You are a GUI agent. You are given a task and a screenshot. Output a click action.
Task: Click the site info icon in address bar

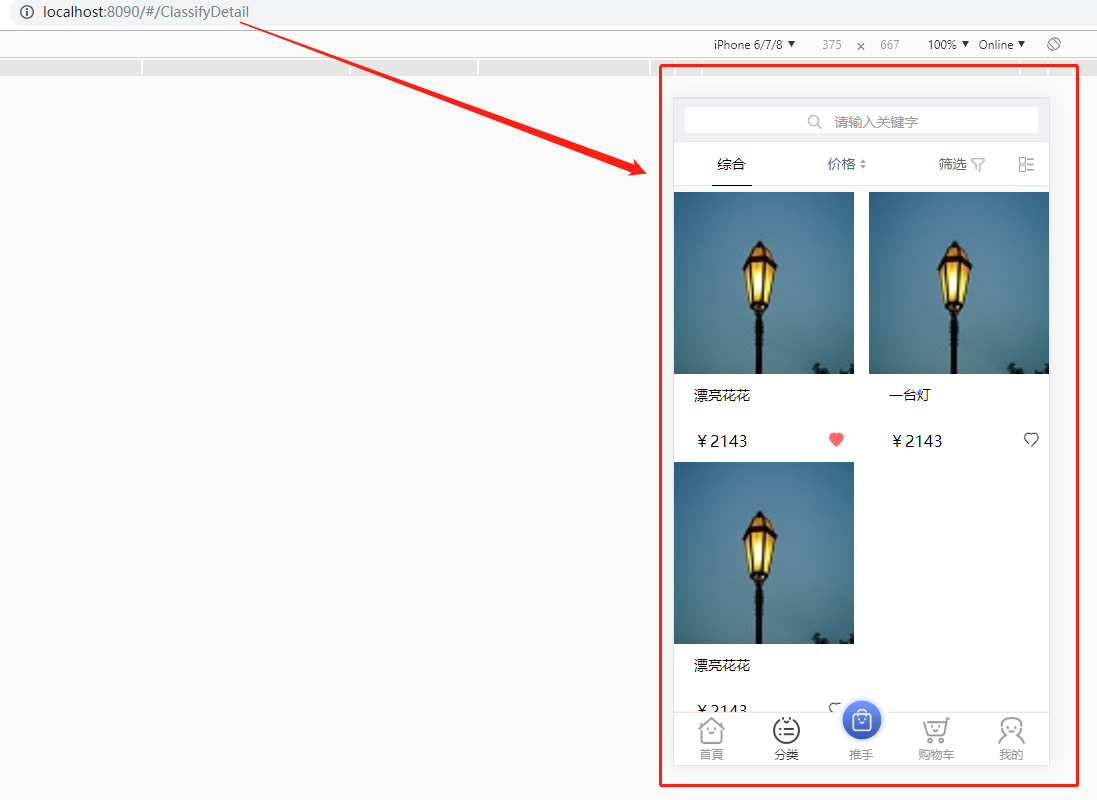click(27, 12)
